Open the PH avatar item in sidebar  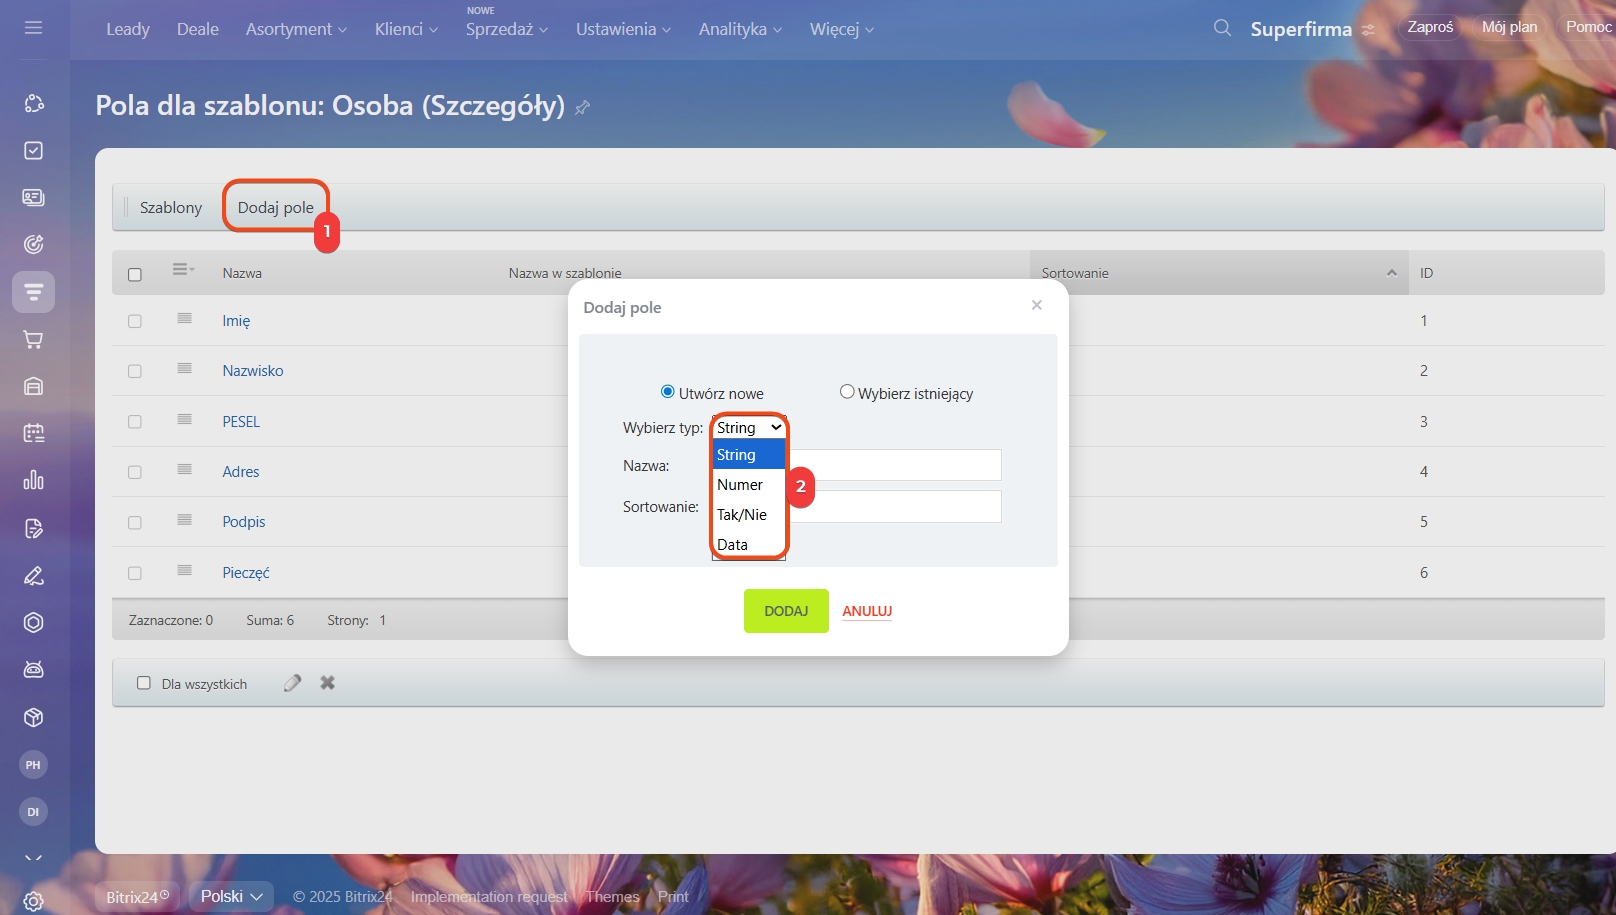point(33,765)
